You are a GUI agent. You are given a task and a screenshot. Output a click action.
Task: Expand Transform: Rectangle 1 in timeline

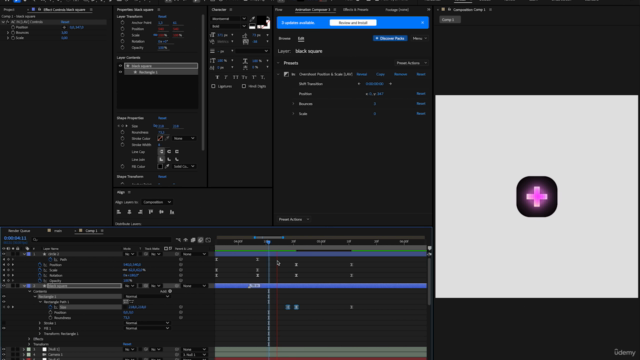point(40,333)
